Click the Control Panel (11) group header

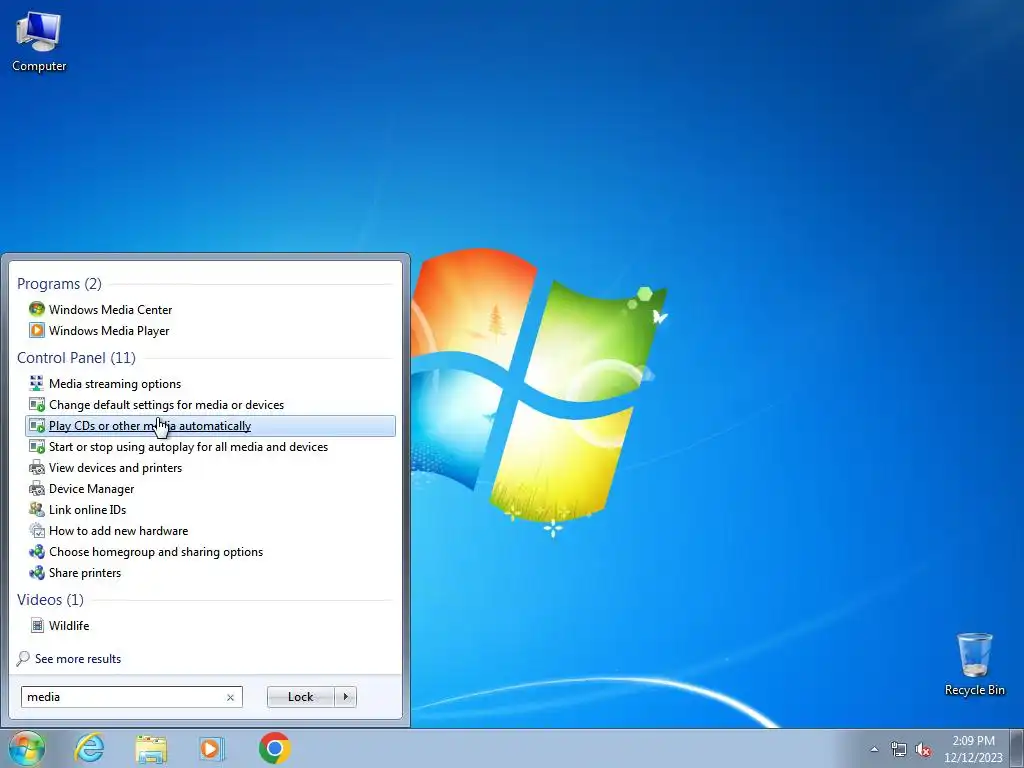76,358
